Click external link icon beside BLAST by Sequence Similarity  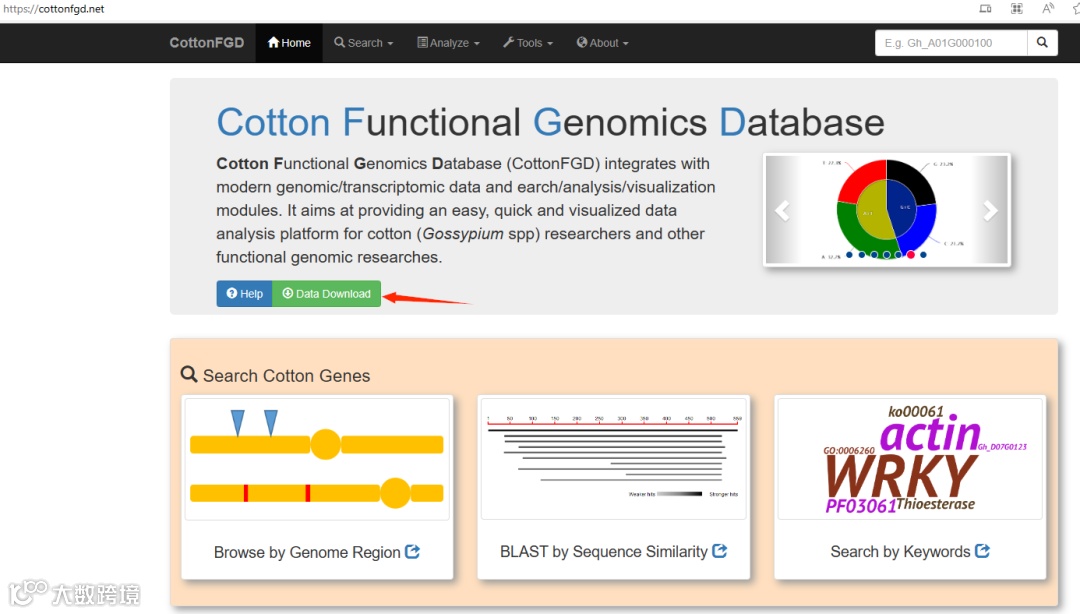pyautogui.click(x=719, y=551)
